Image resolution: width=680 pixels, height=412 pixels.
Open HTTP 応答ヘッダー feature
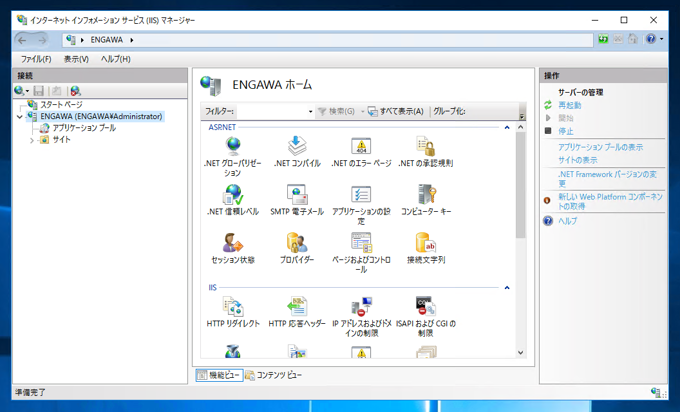tap(297, 312)
